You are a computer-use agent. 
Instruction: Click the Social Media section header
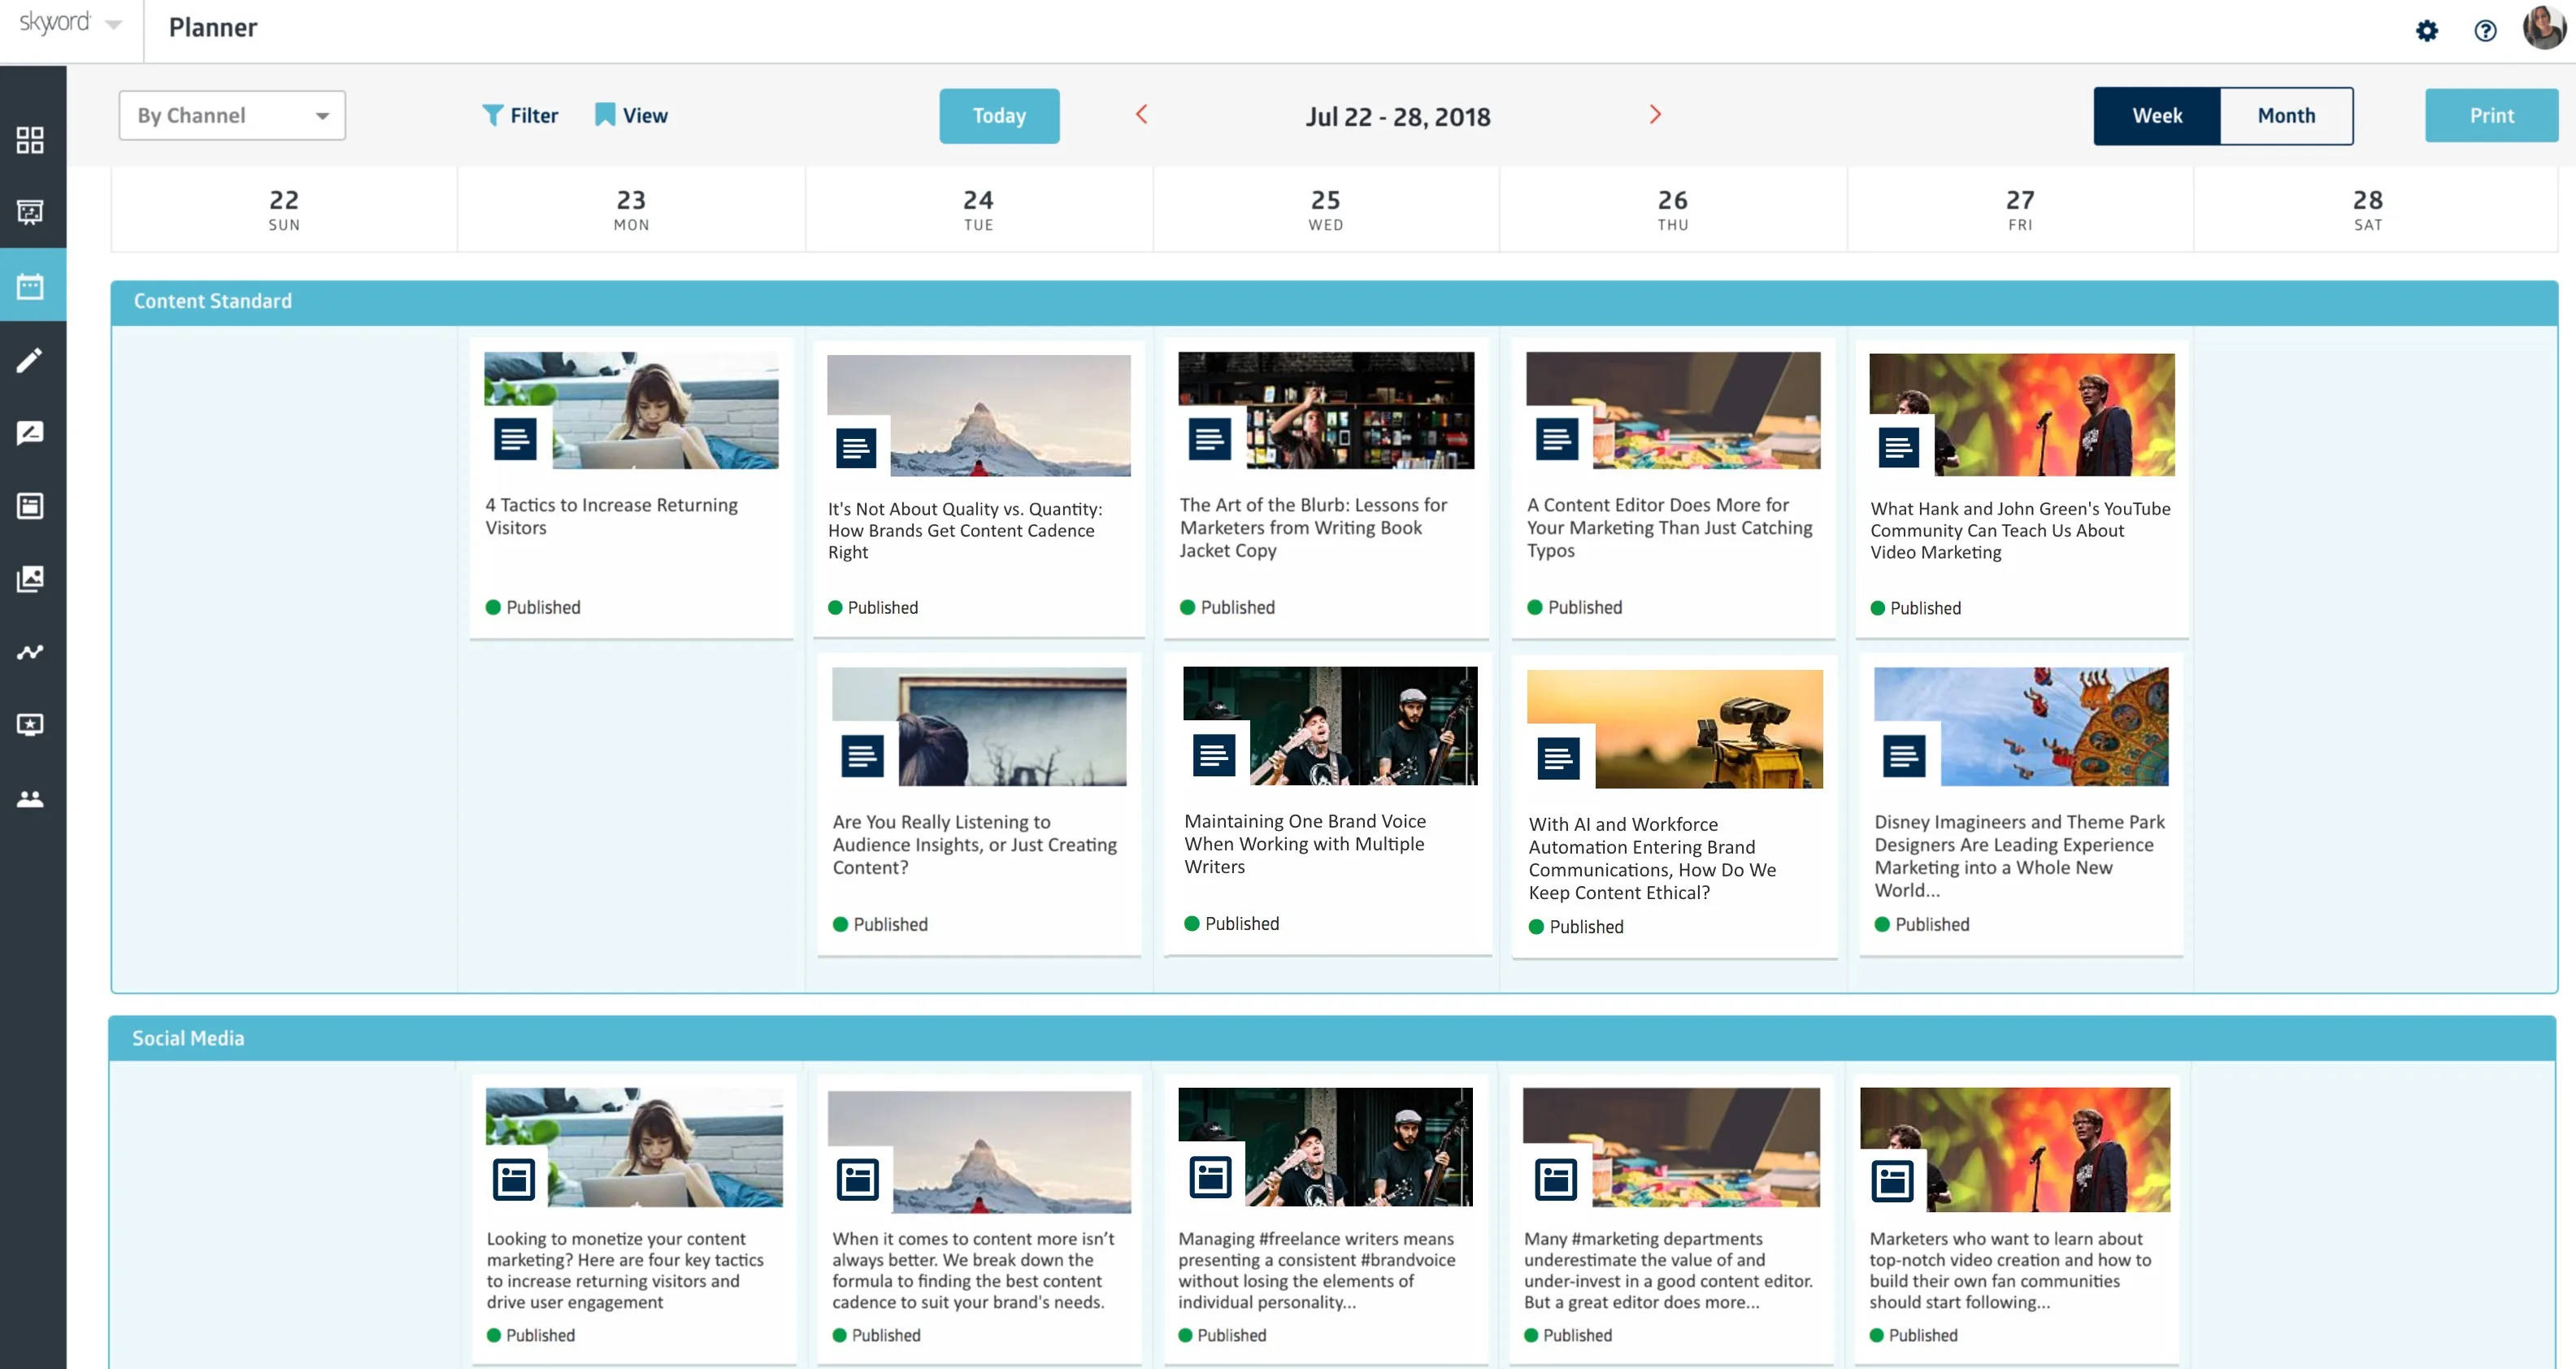[188, 1038]
